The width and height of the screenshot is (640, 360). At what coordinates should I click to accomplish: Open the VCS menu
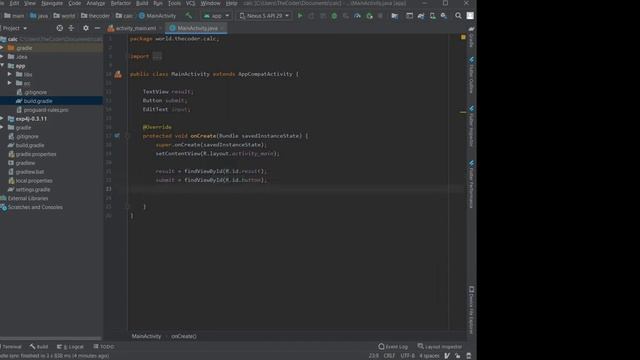tap(190, 3)
